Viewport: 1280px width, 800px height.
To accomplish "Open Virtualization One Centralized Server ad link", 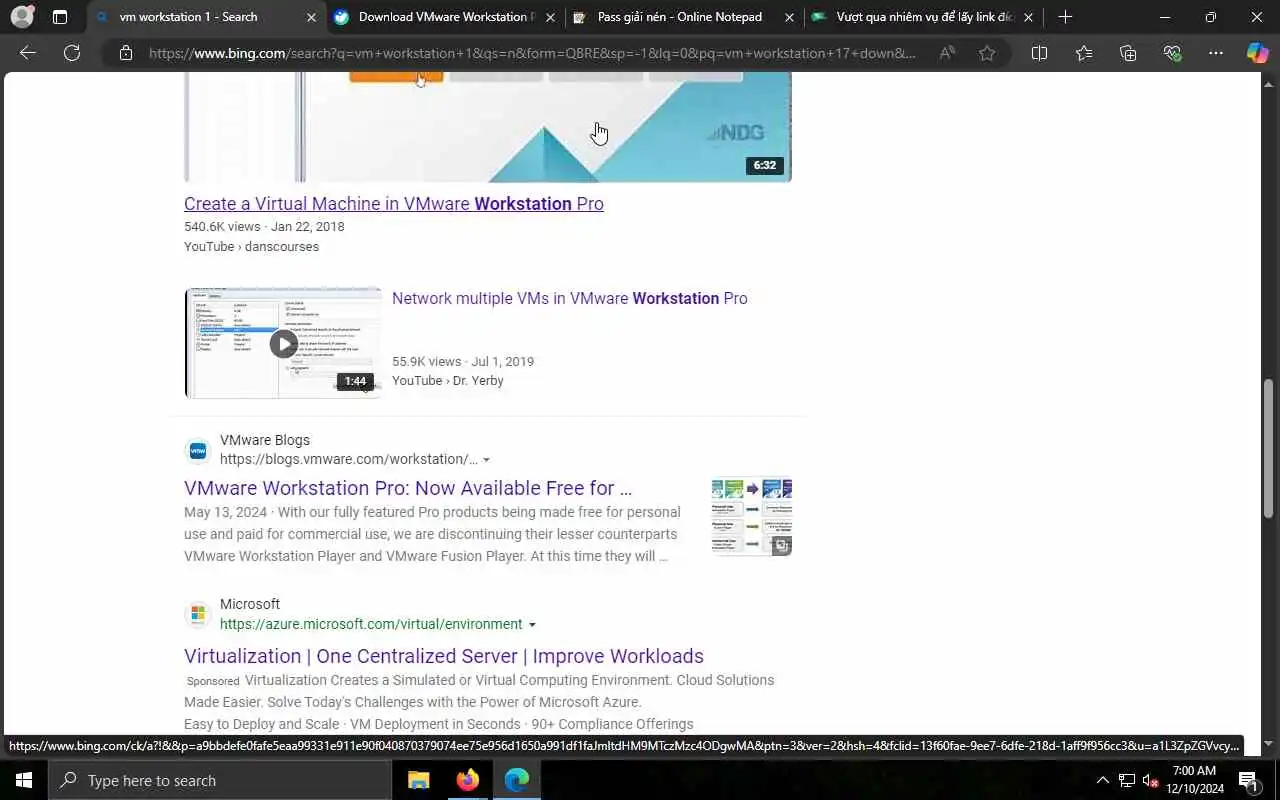I will (444, 656).
